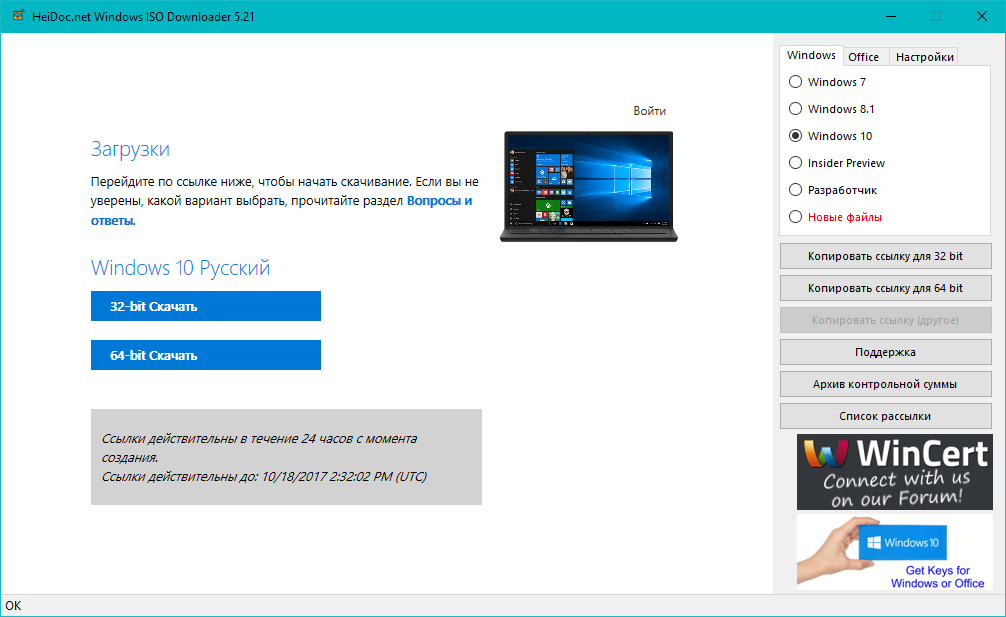The image size is (1006, 617).
Task: Open Архив контрольной суммы
Action: [x=885, y=384]
